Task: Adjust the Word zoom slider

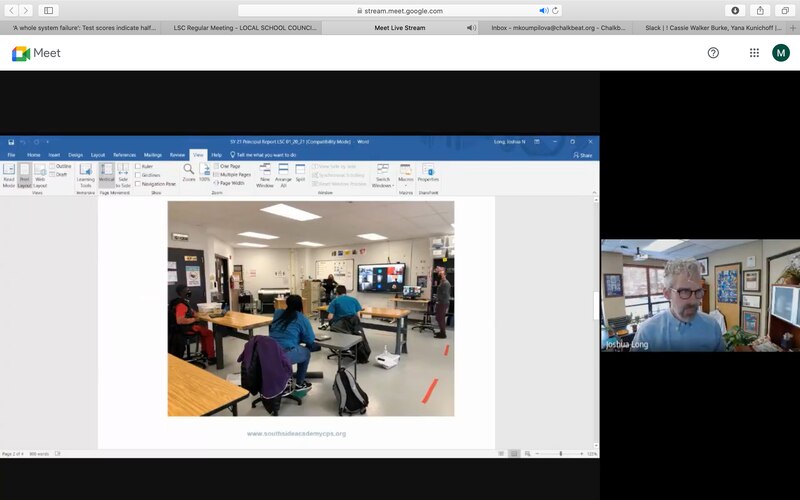Action: point(560,453)
